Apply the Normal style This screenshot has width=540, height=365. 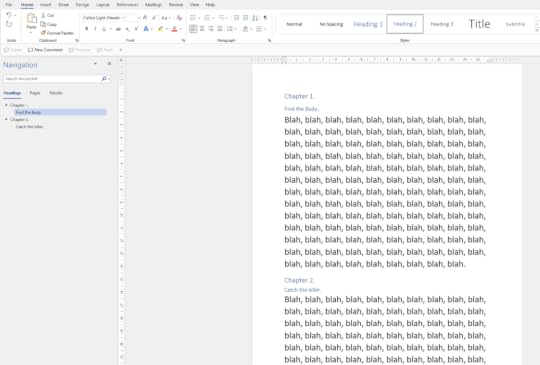(x=294, y=24)
